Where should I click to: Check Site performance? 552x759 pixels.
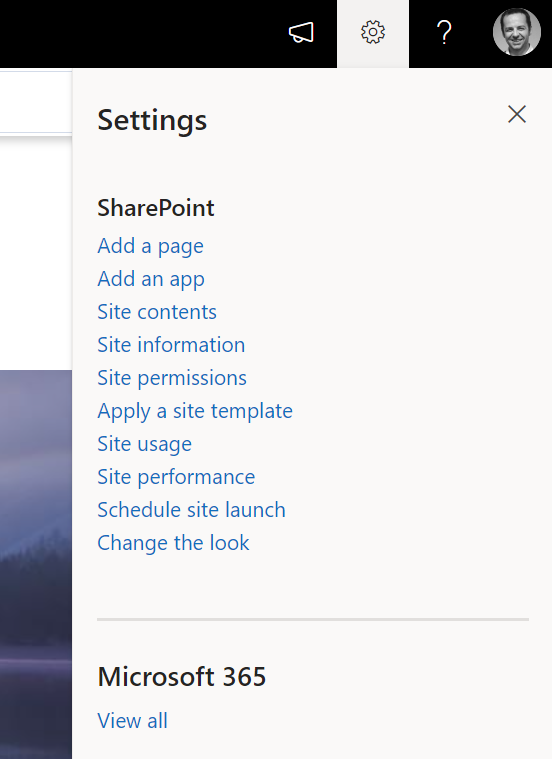176,477
